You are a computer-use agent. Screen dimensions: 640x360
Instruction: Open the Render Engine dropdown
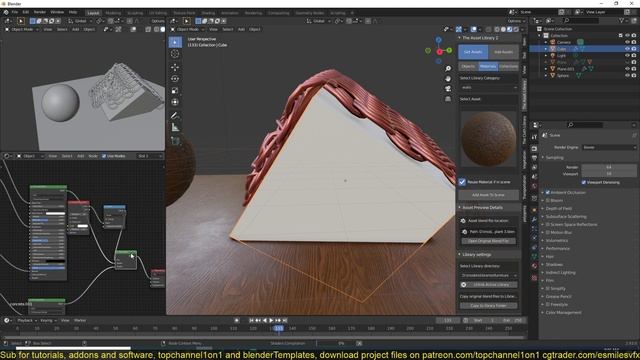pos(609,147)
